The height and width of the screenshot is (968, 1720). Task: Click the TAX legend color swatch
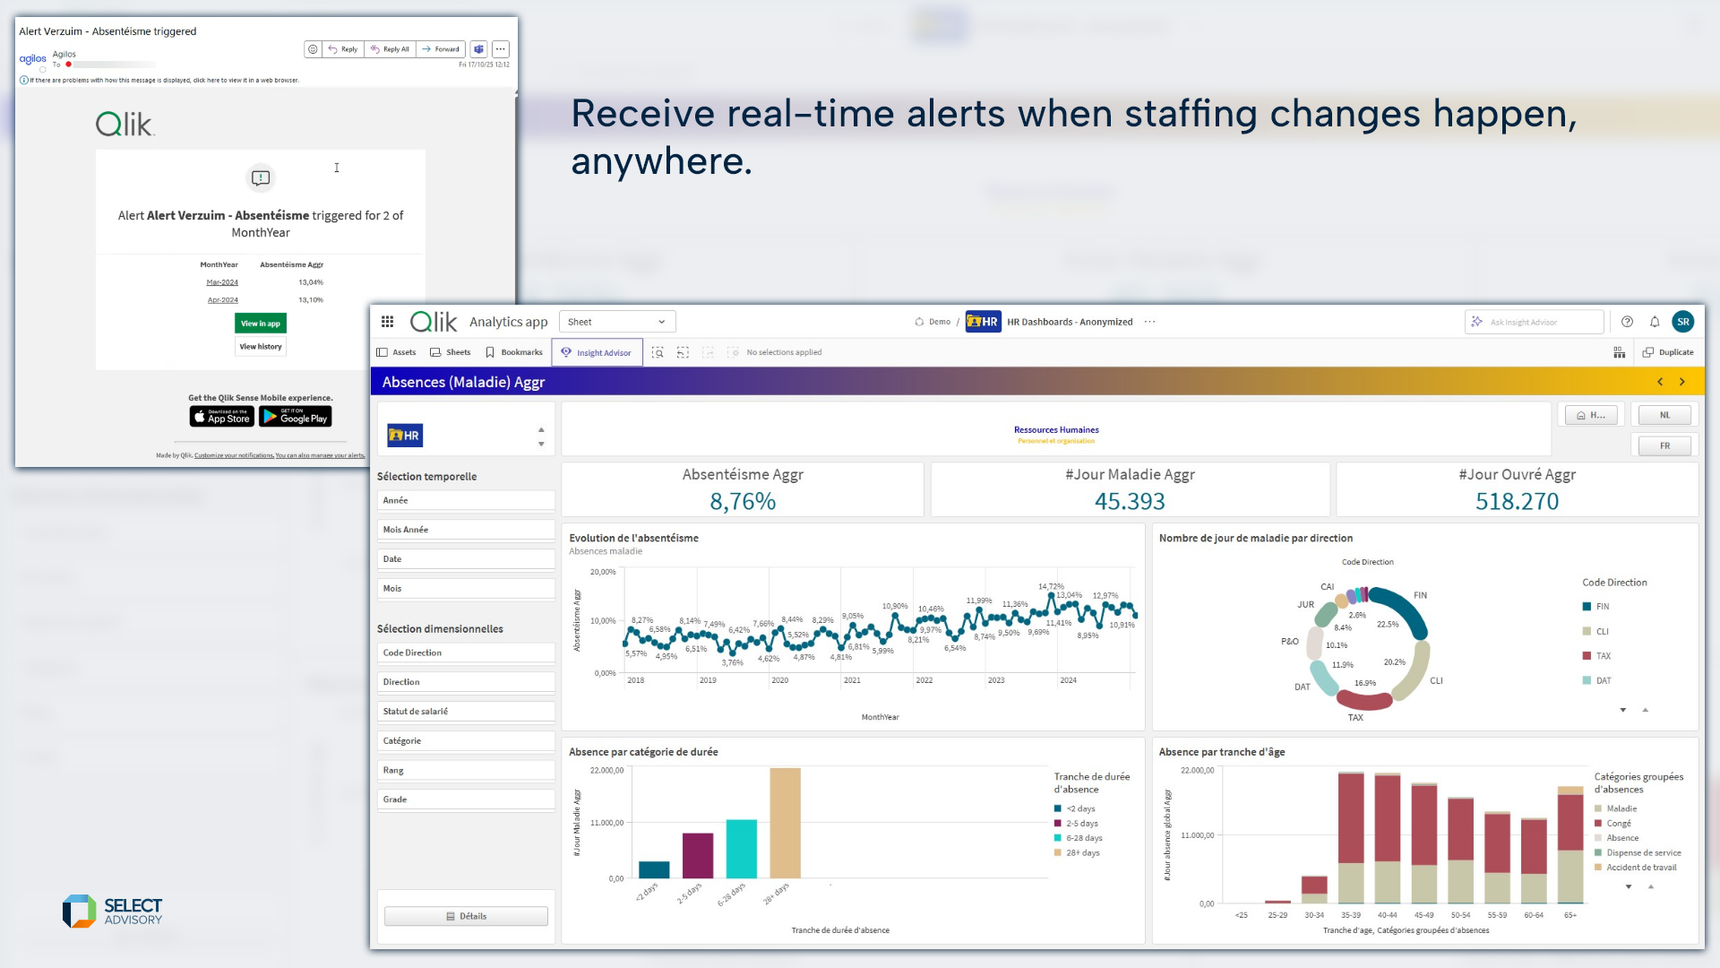click(1587, 656)
